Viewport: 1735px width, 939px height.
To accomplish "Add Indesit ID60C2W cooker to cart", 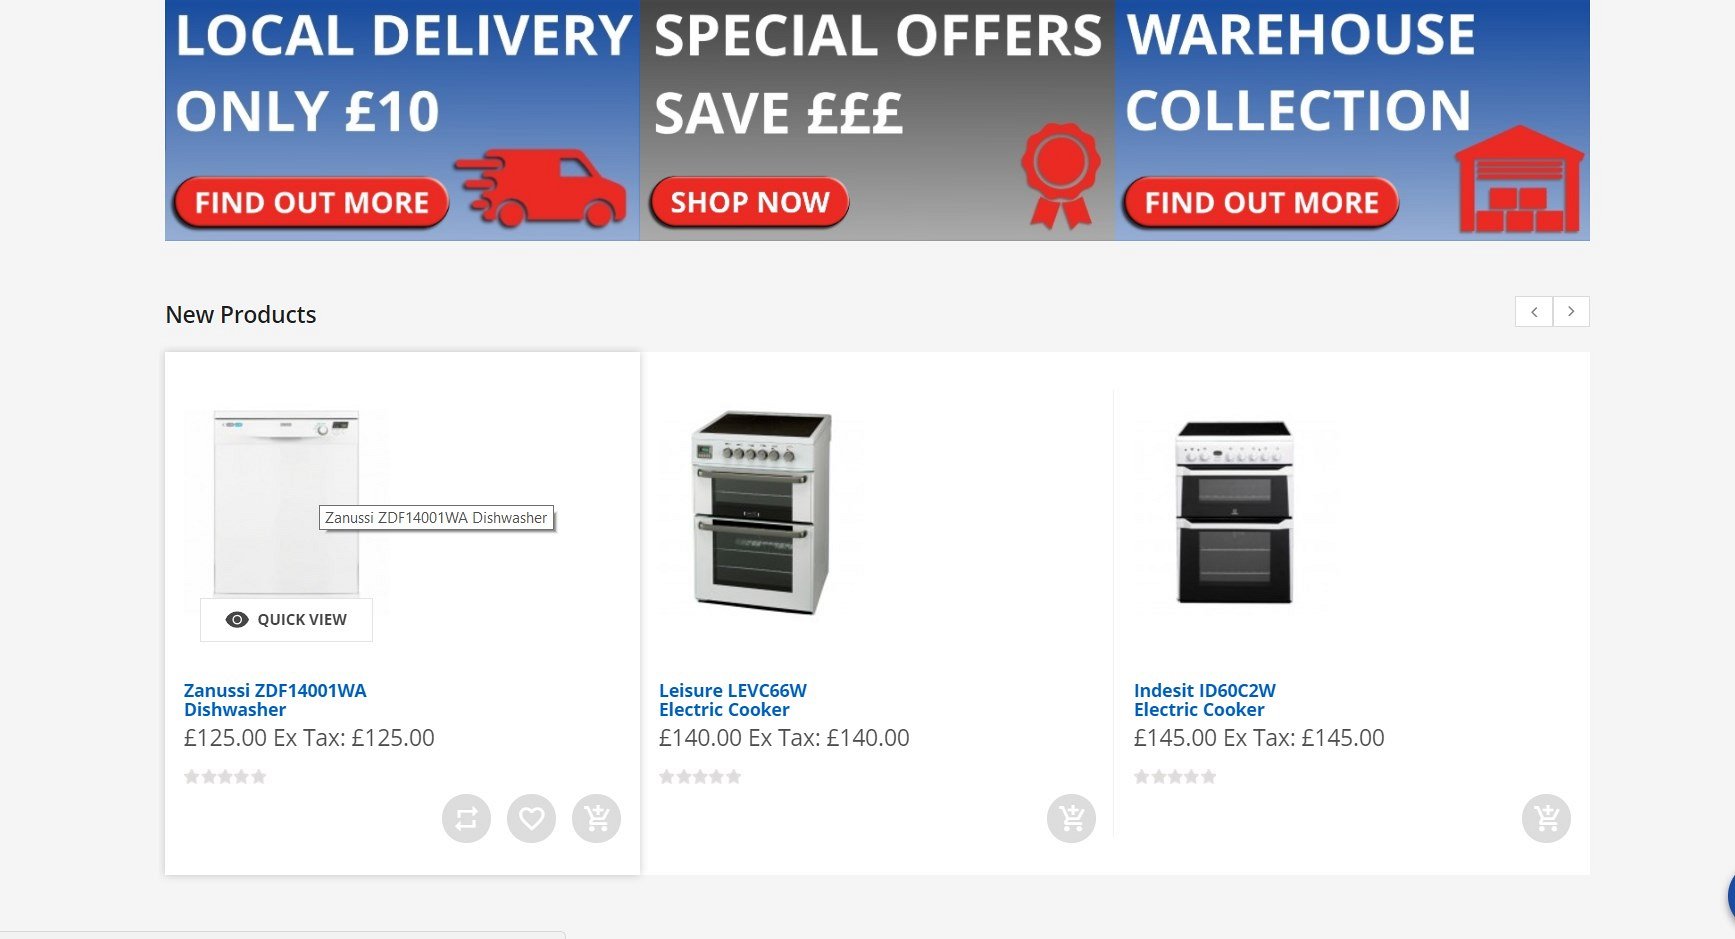I will tap(1547, 819).
